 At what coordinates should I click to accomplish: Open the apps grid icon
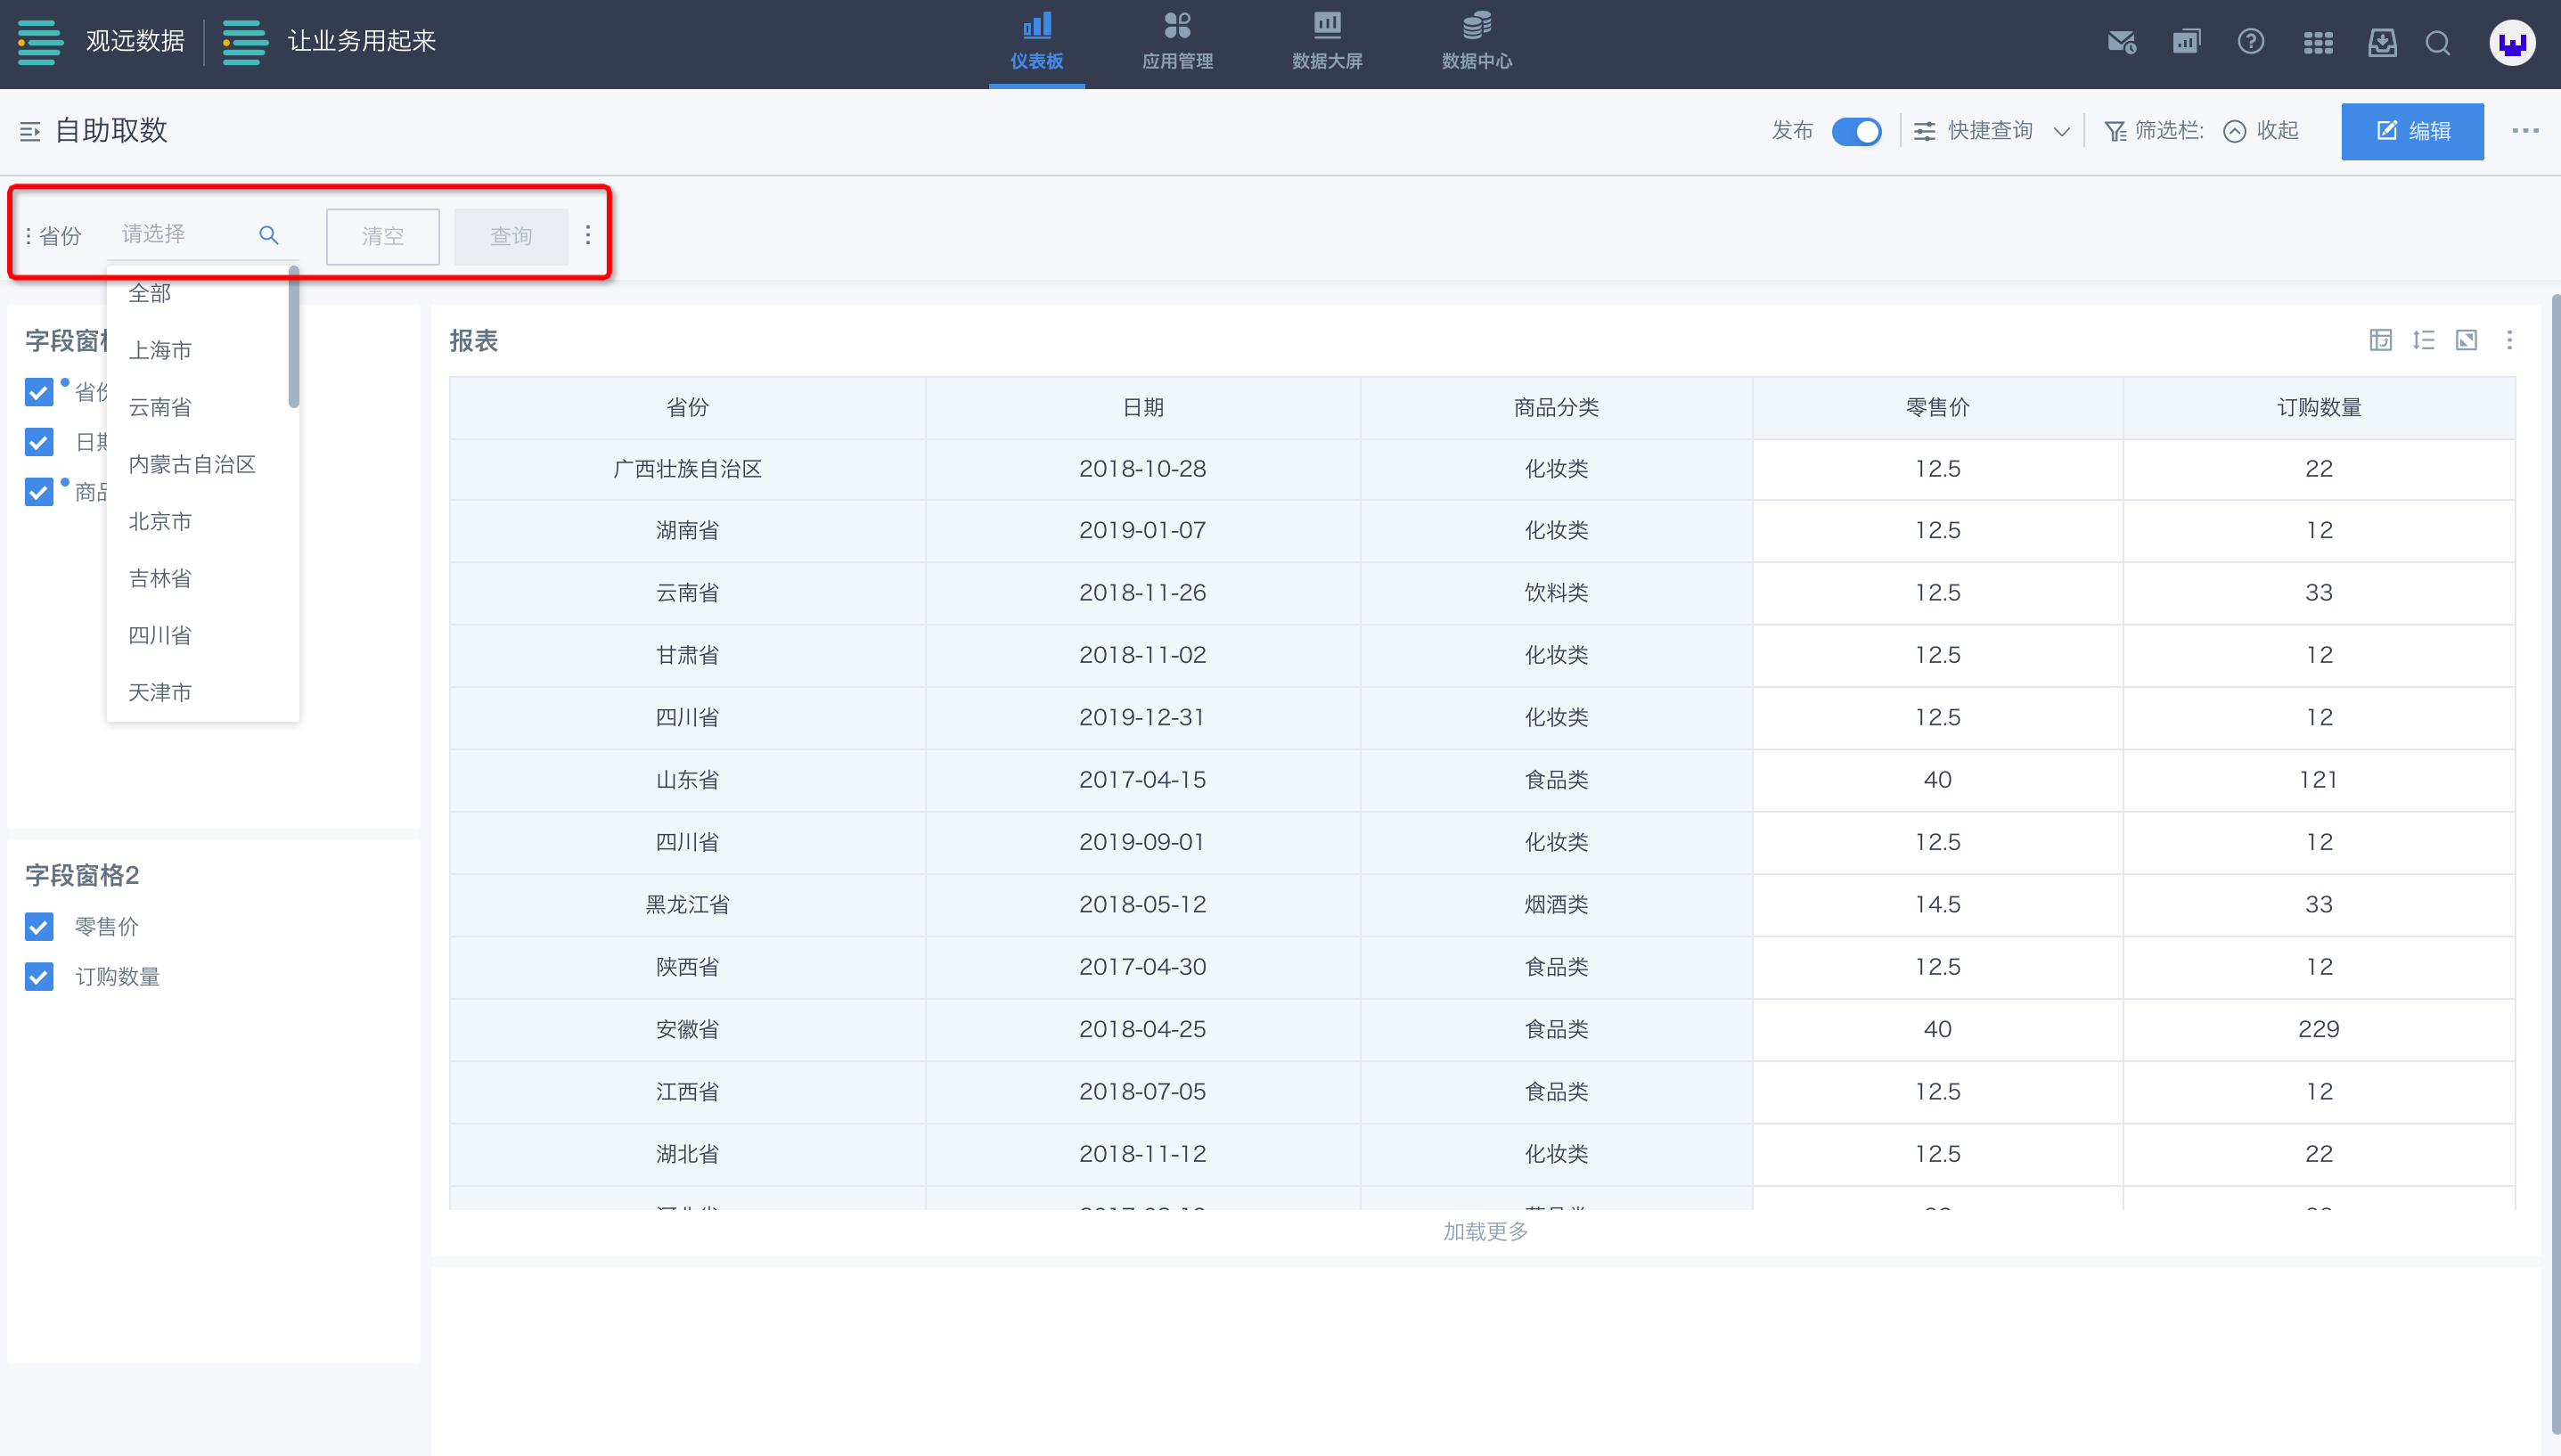[2317, 42]
